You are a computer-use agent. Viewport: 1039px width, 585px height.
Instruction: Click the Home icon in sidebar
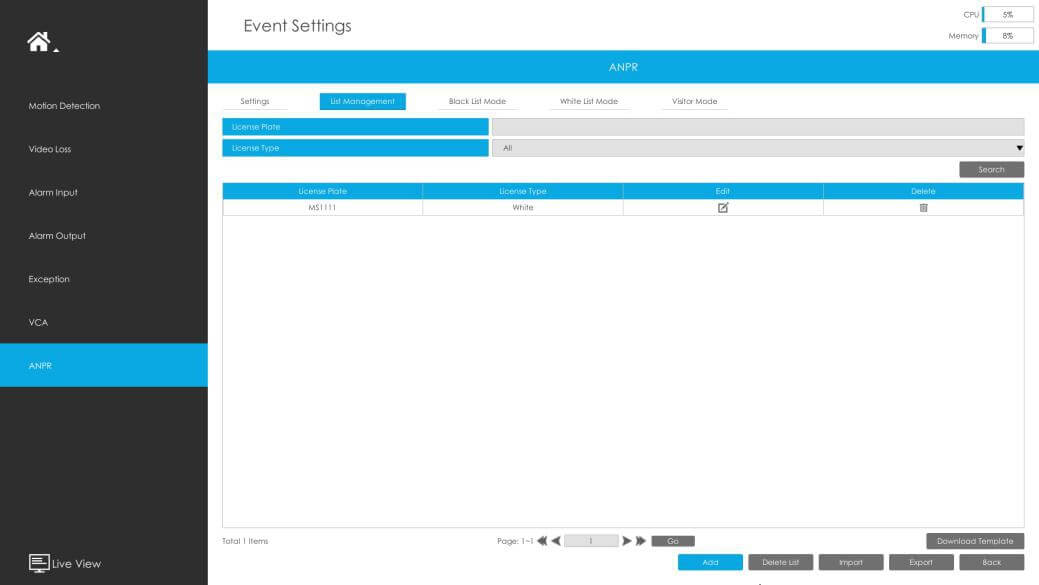click(39, 41)
